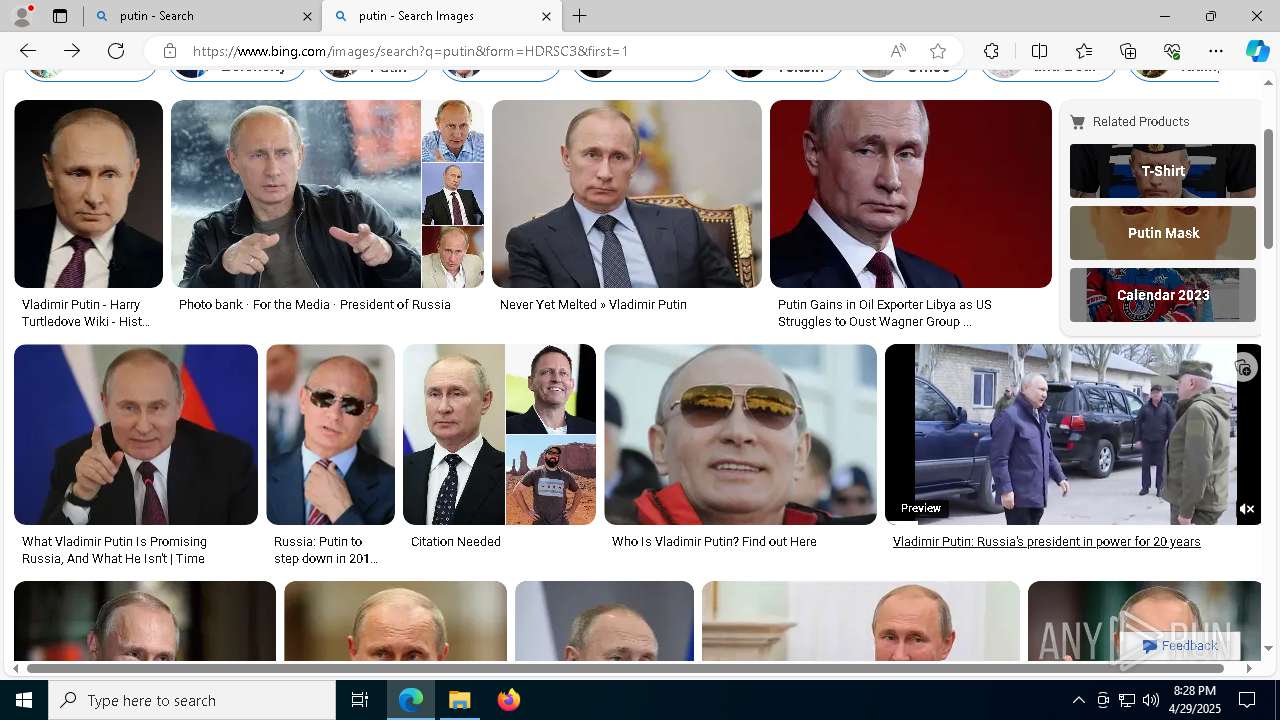View site information lock icon

[170, 51]
